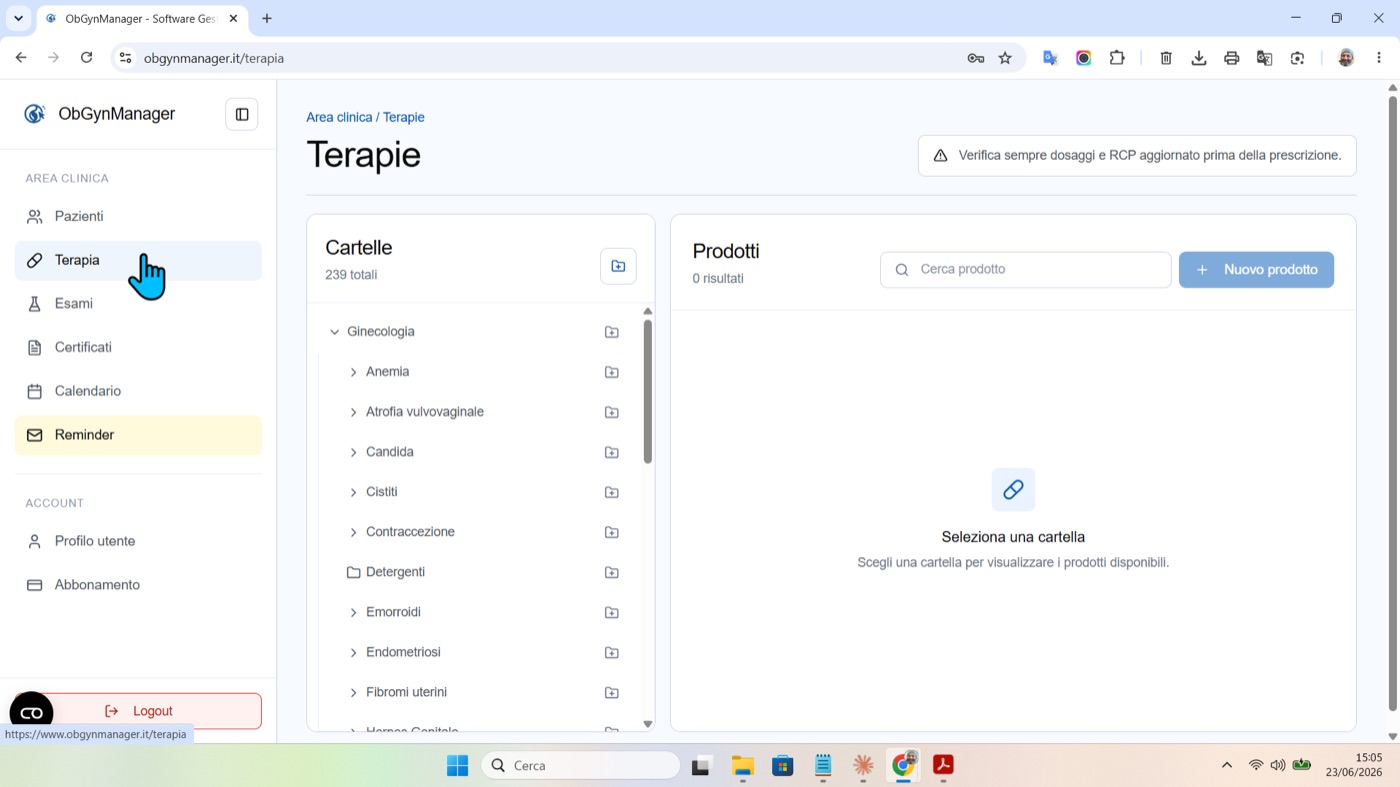Collapse the Ginecologia folder chevron
The image size is (1400, 787).
(x=334, y=332)
